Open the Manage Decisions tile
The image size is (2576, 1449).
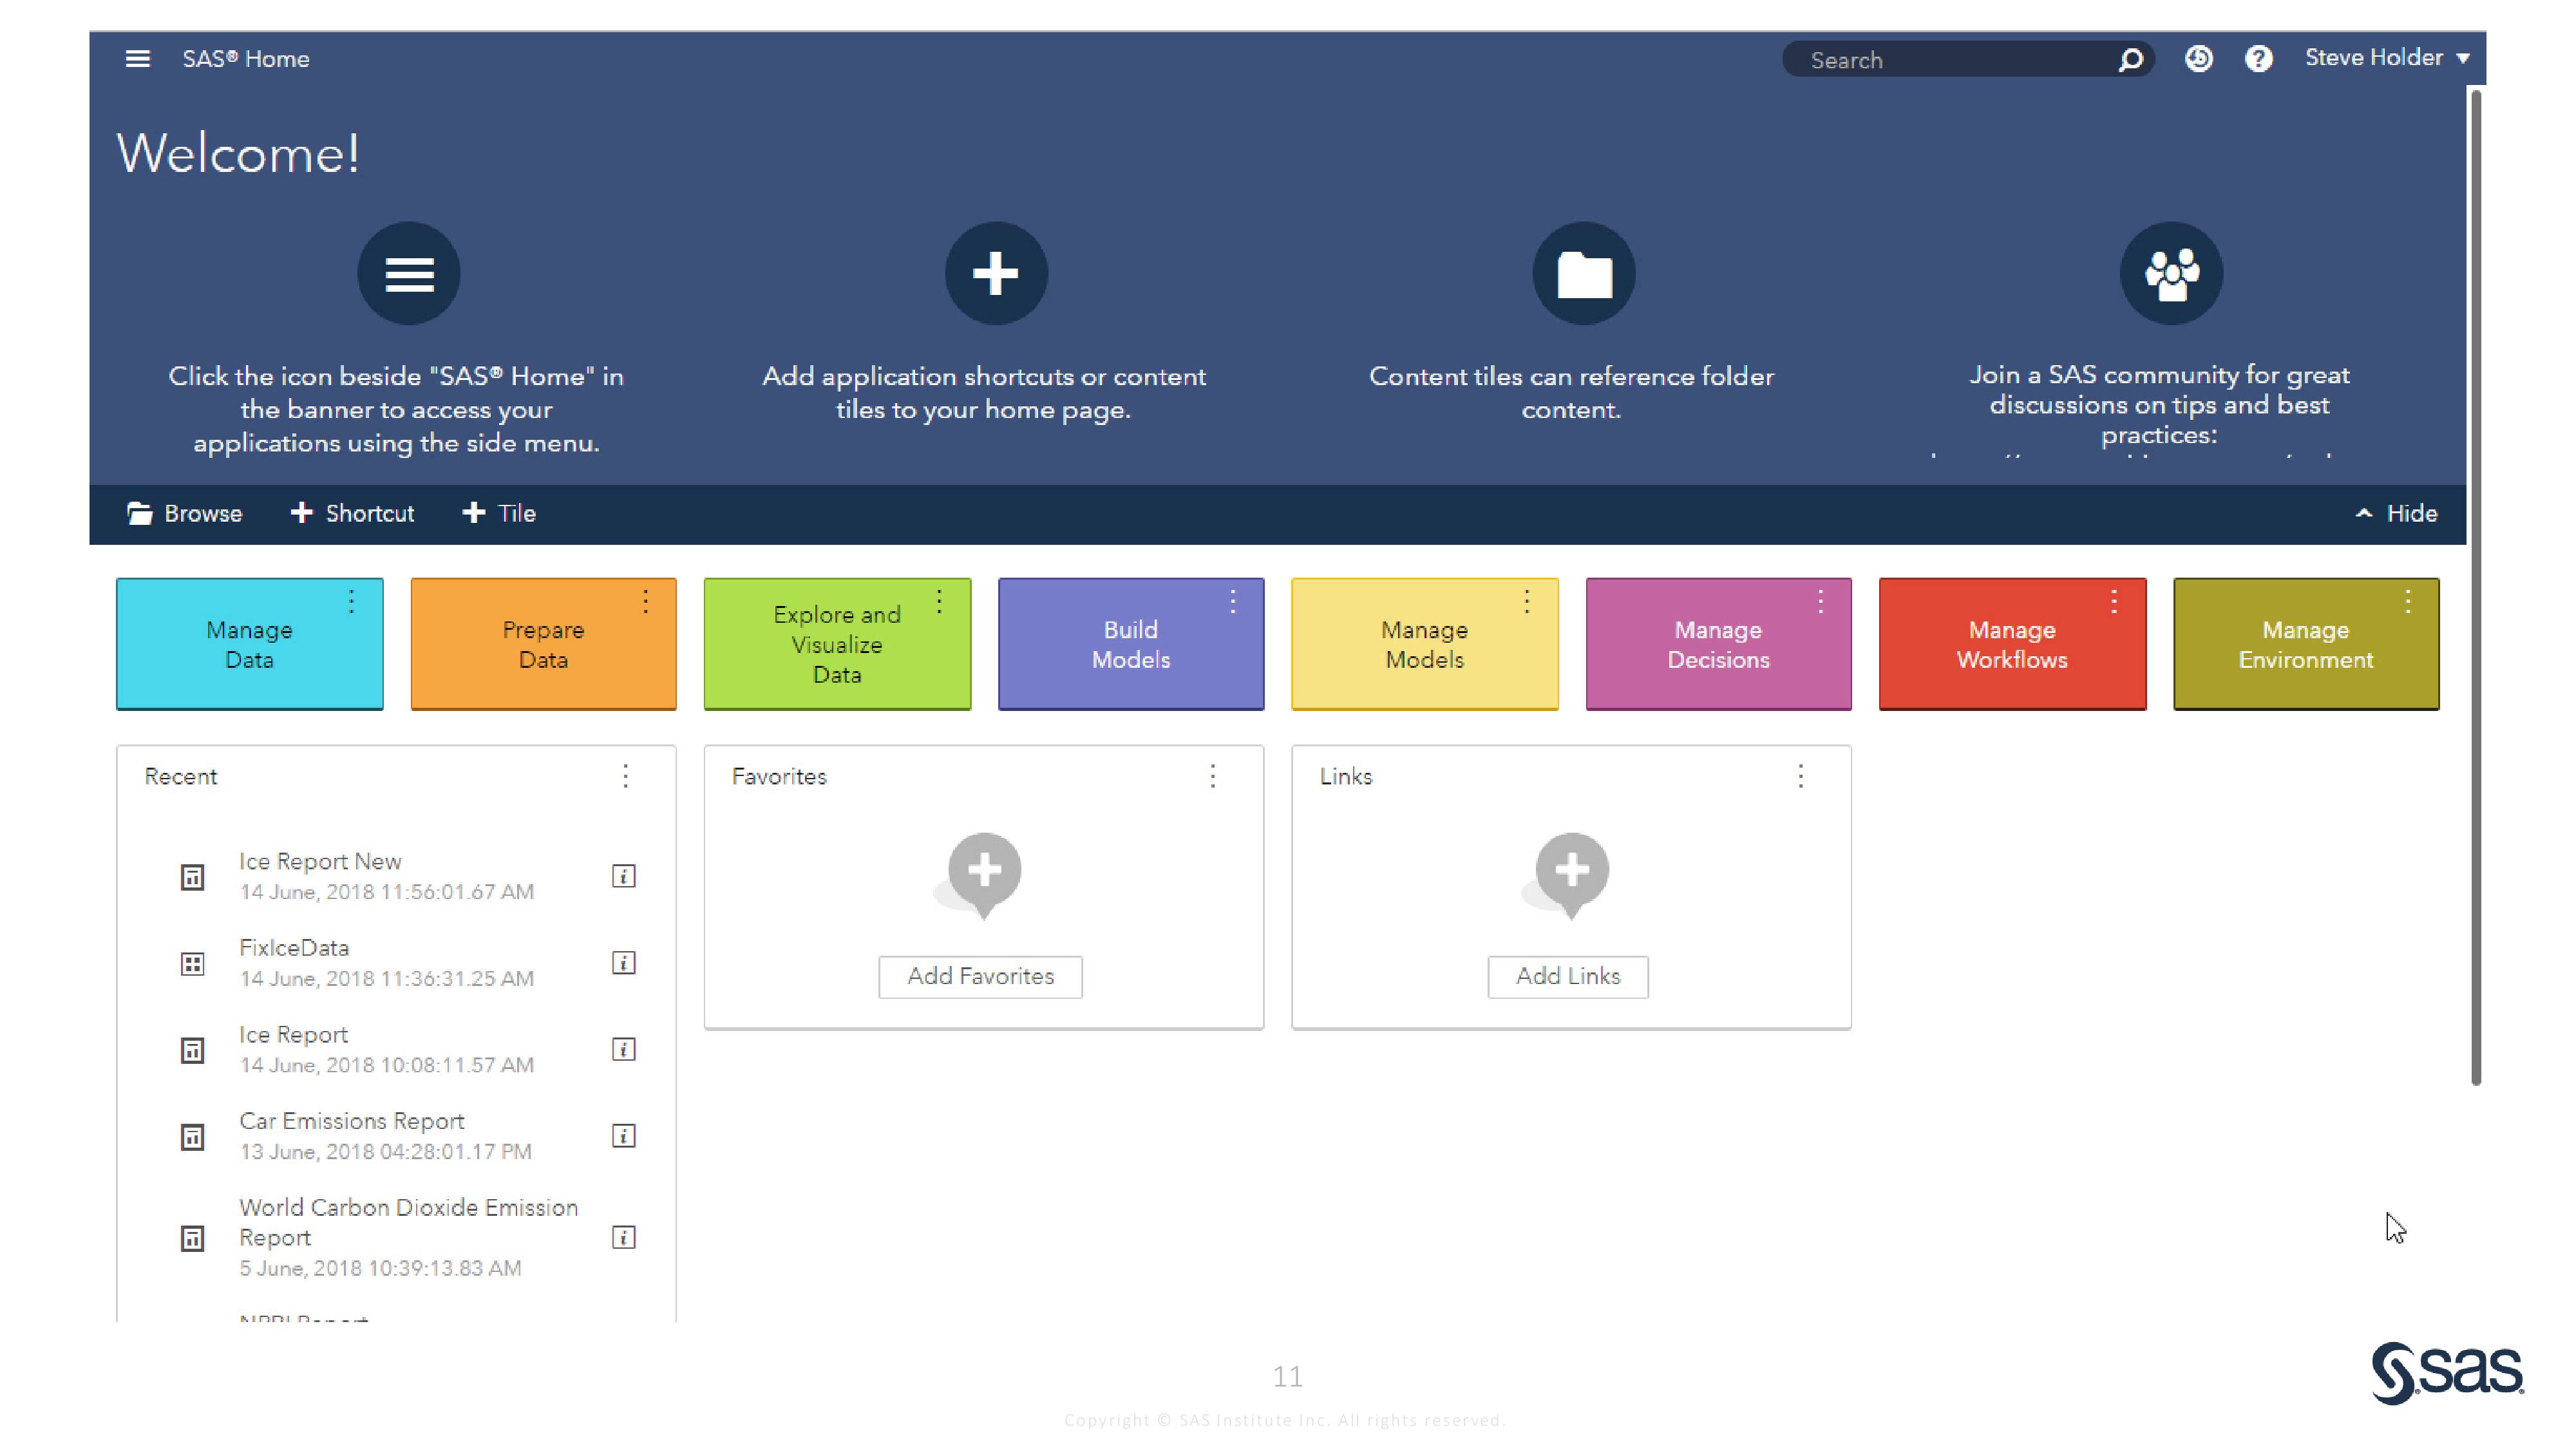1718,644
